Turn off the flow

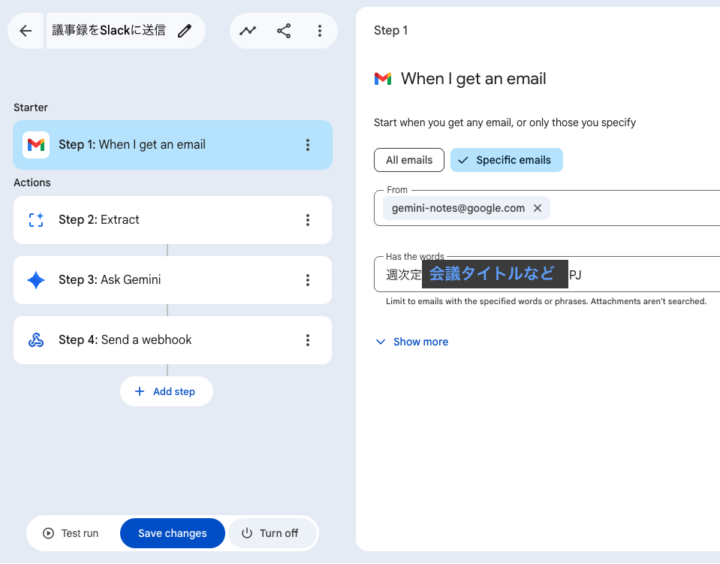(x=270, y=533)
